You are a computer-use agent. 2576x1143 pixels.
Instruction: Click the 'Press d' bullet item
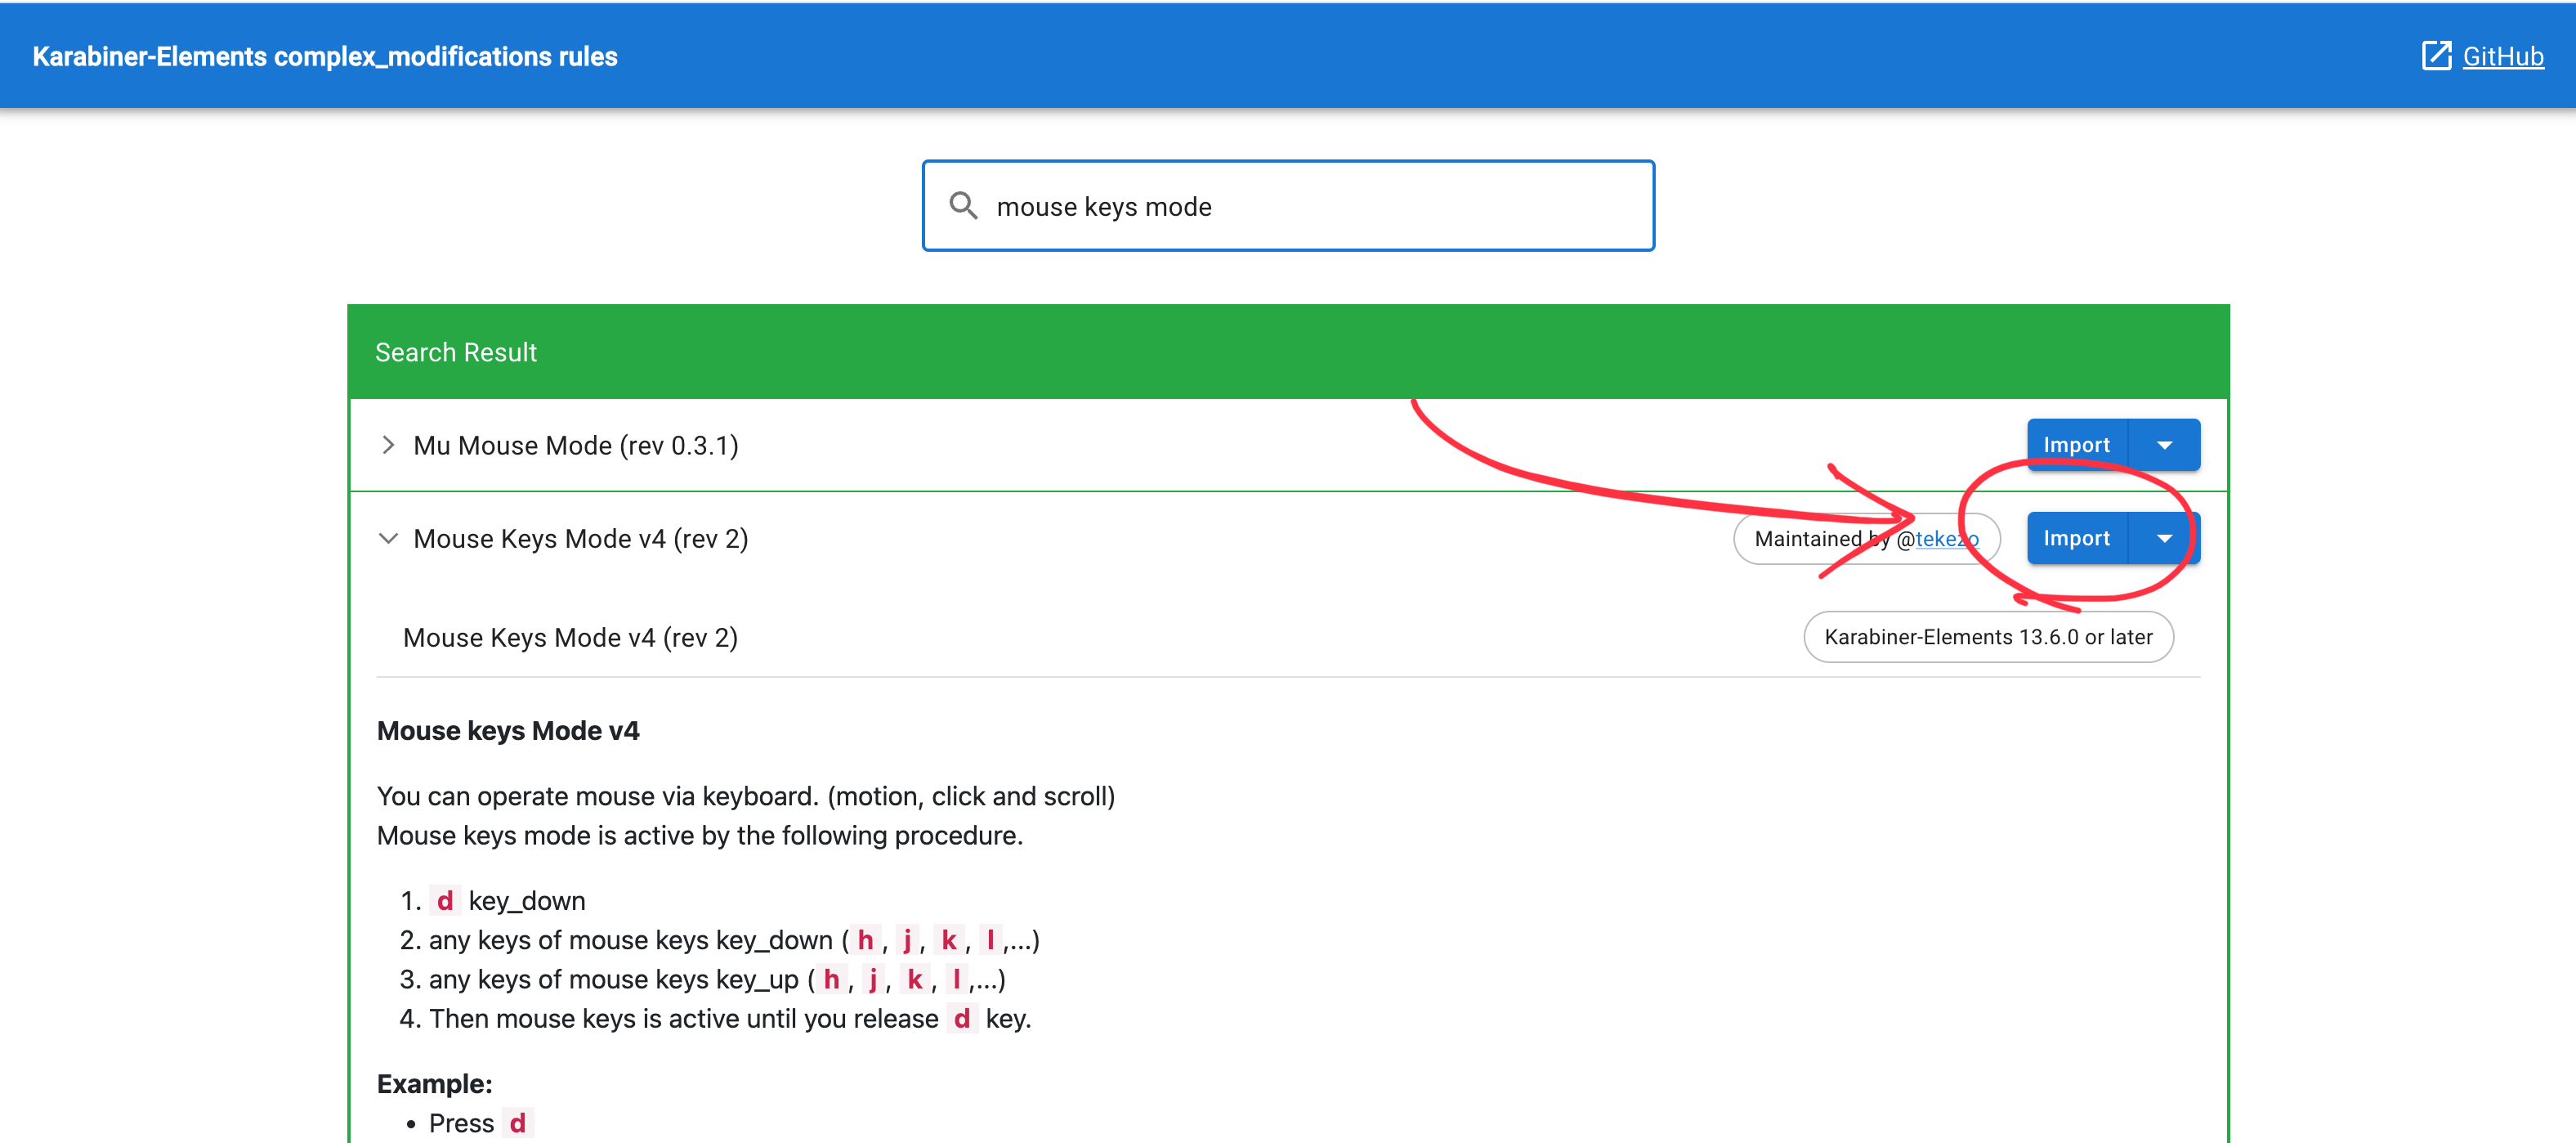tap(481, 1124)
